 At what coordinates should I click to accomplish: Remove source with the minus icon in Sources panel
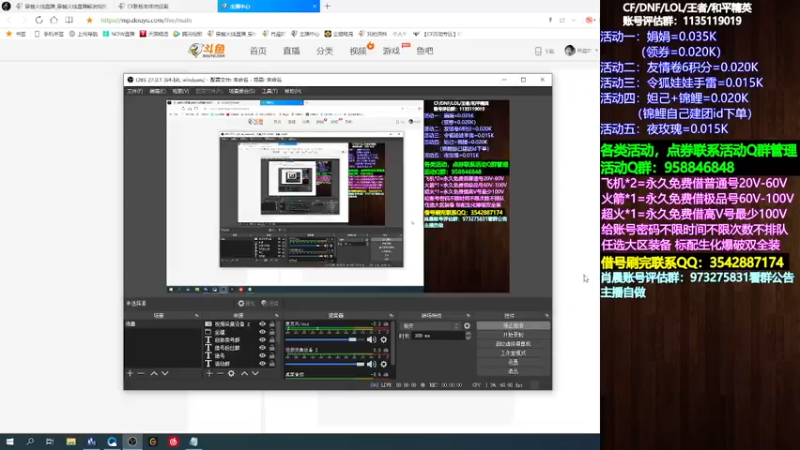tap(220, 373)
